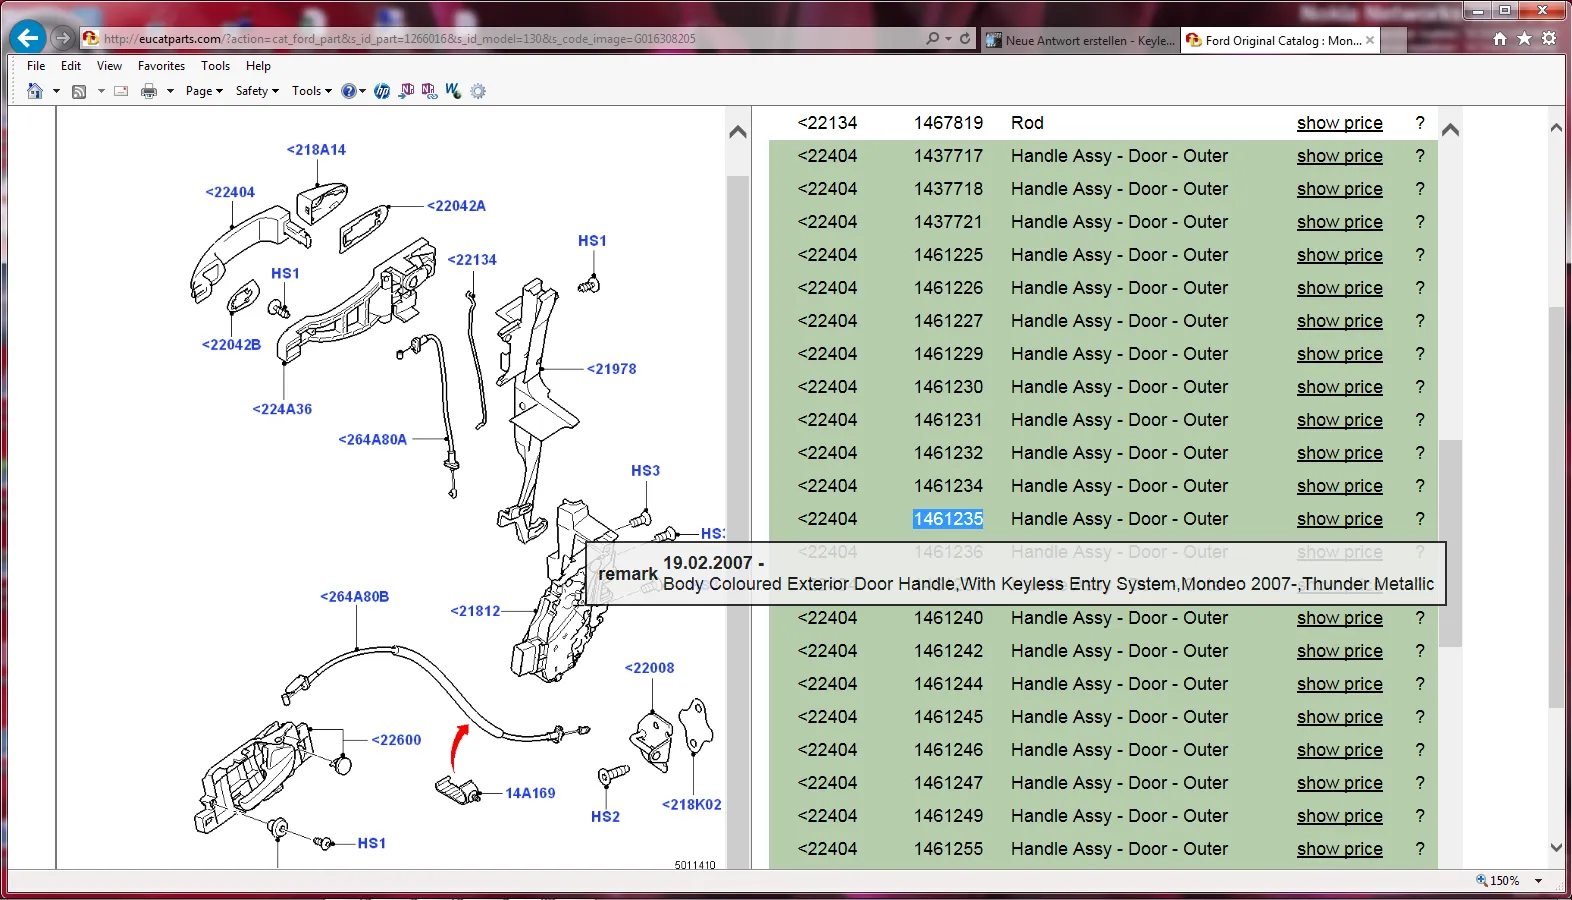Expand the Page dropdown menu
Screen dimensions: 1572x900
point(204,91)
